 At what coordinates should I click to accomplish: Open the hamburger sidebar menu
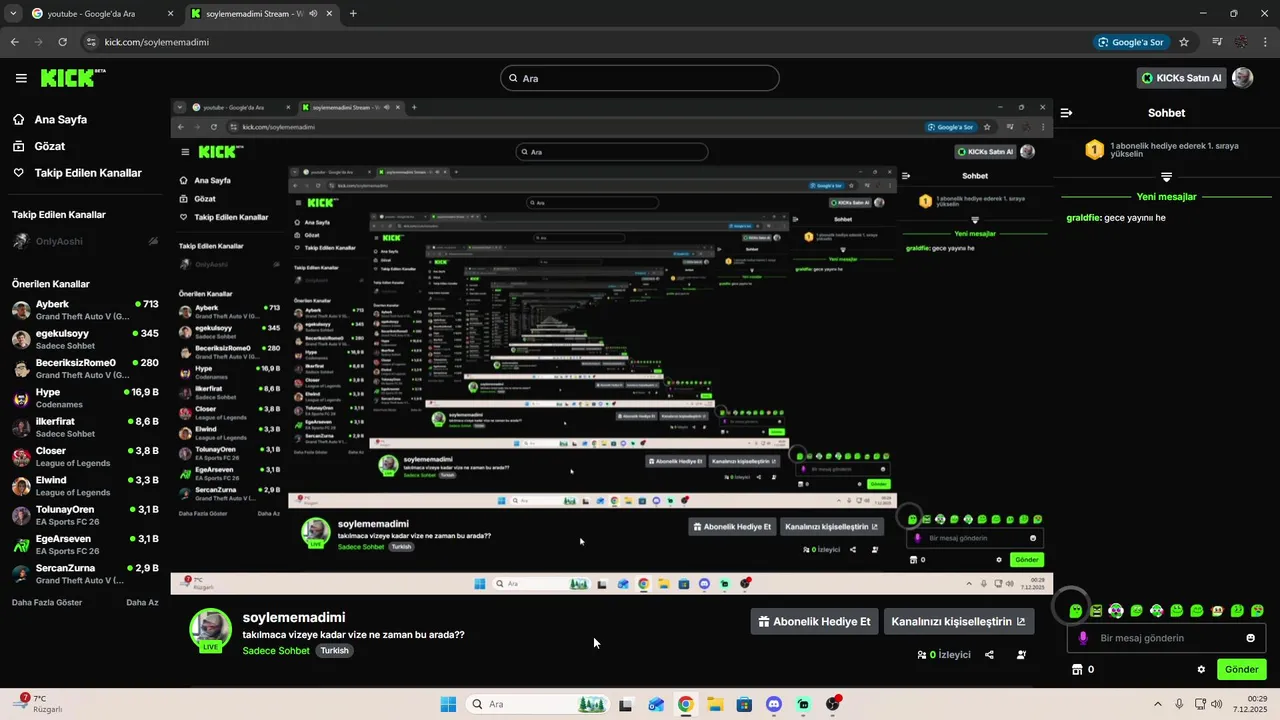pyautogui.click(x=21, y=78)
